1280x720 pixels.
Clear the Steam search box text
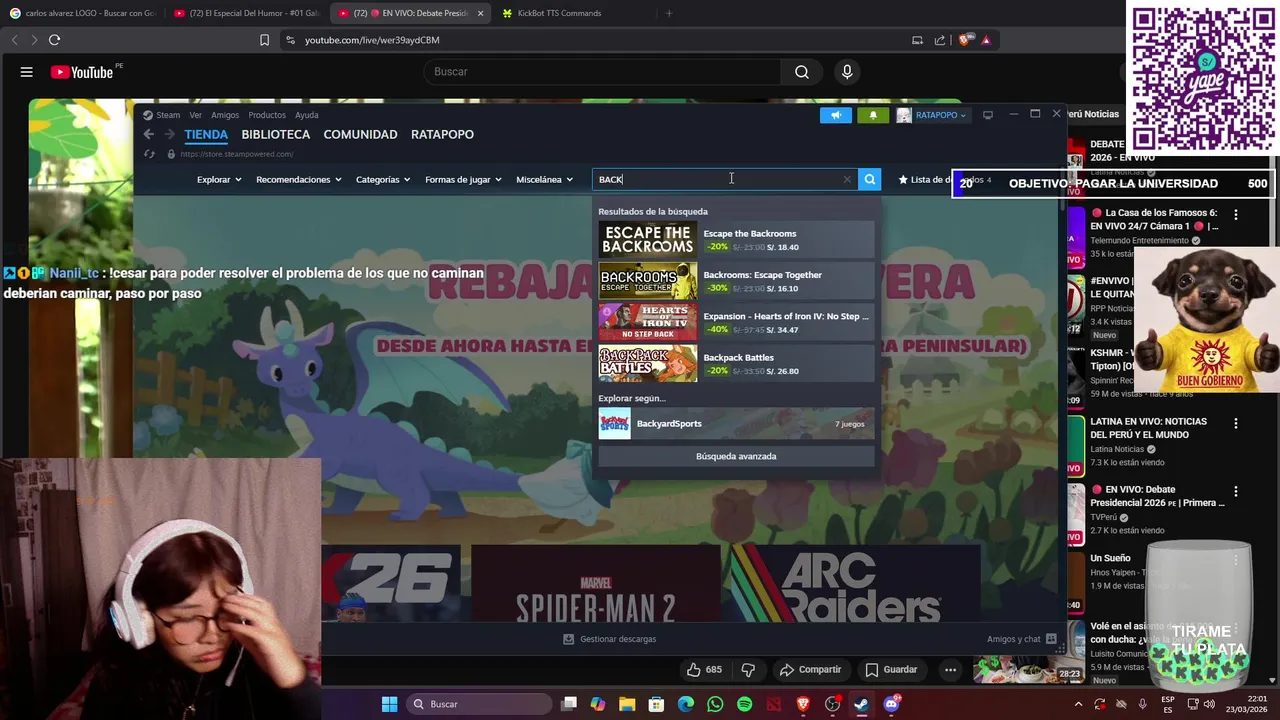click(847, 180)
